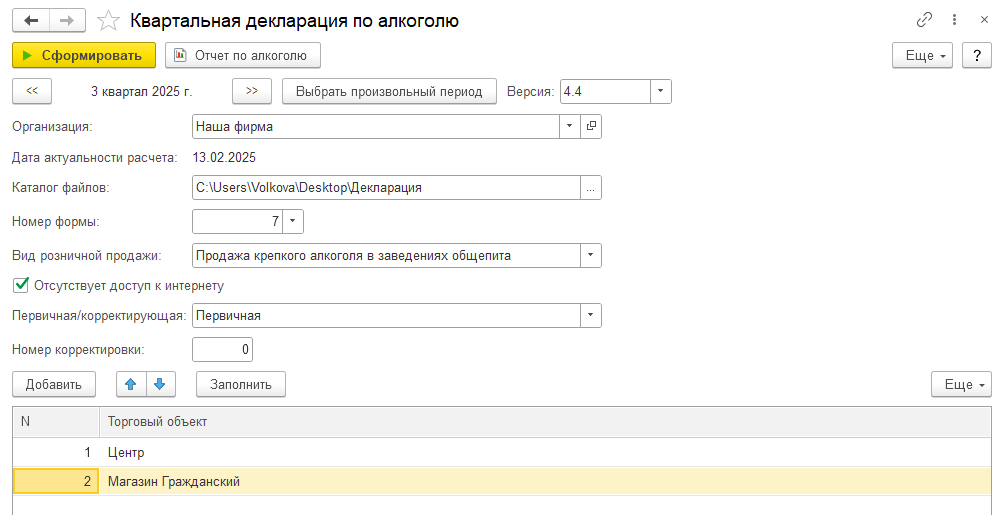Click the Сформировать button
Screen dimensions: 1001x515
click(84, 56)
